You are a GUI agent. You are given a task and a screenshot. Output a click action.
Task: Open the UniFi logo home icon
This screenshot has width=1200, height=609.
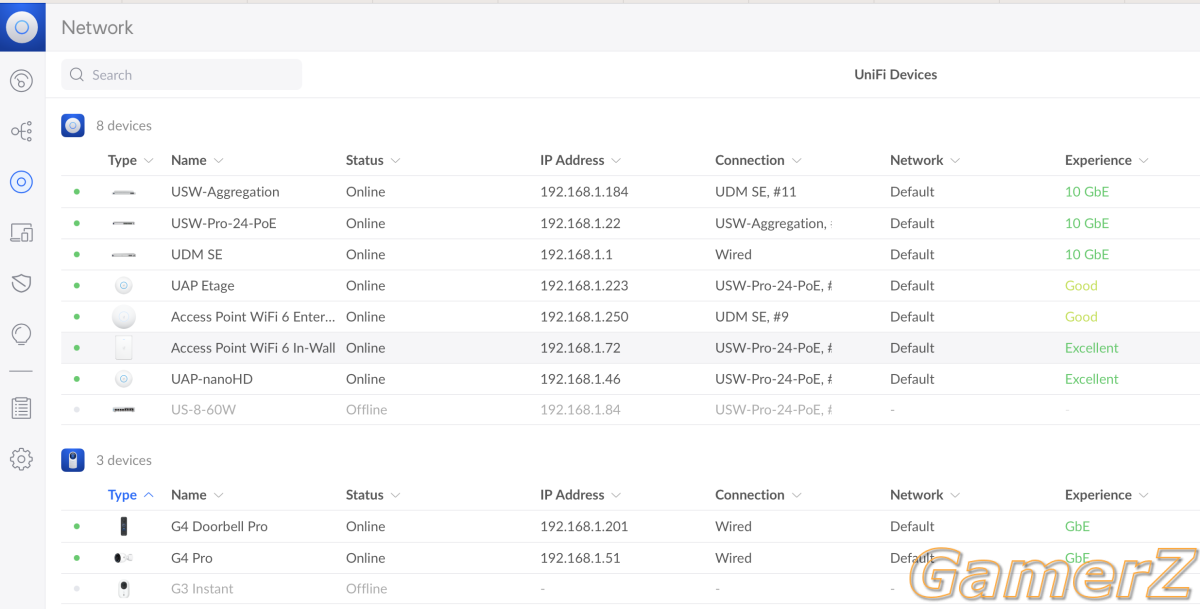[22, 28]
